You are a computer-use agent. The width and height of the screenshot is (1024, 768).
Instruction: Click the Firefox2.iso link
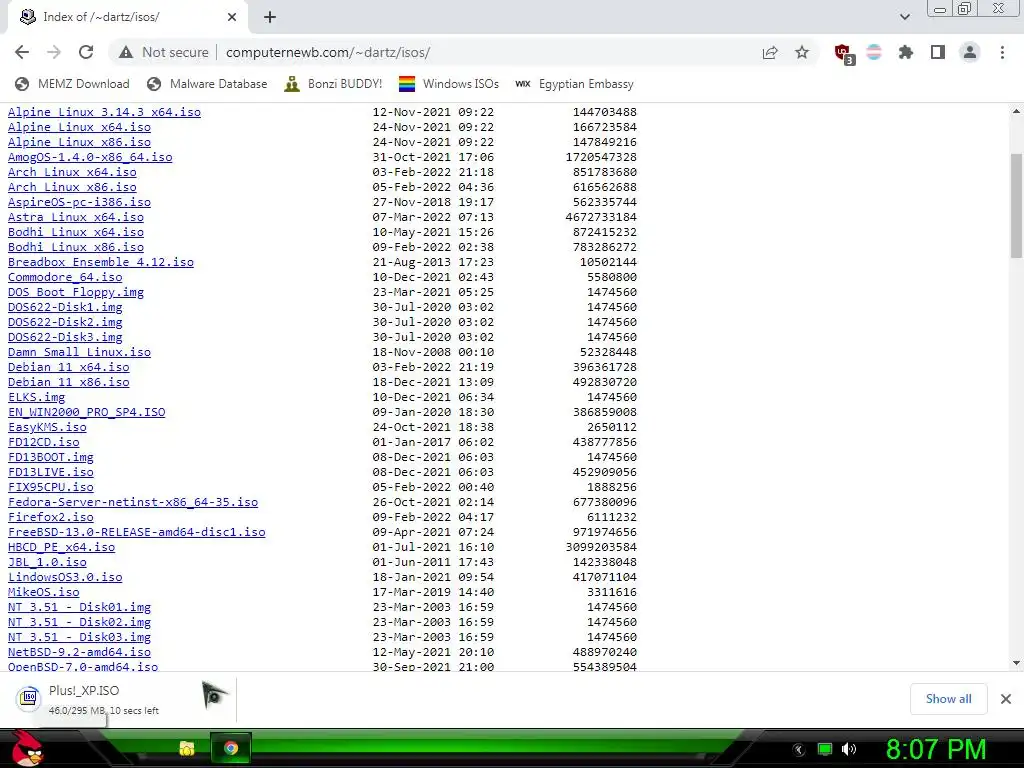(x=51, y=517)
